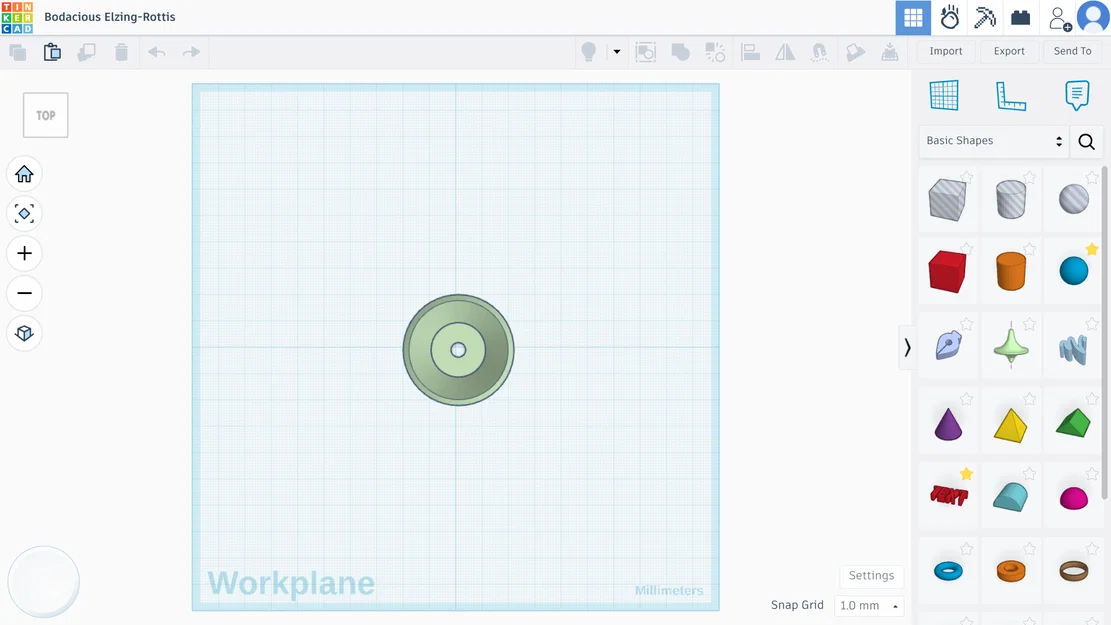Toggle favorite star on Text shape
Screen dimensions: 1111x625
click(966, 473)
